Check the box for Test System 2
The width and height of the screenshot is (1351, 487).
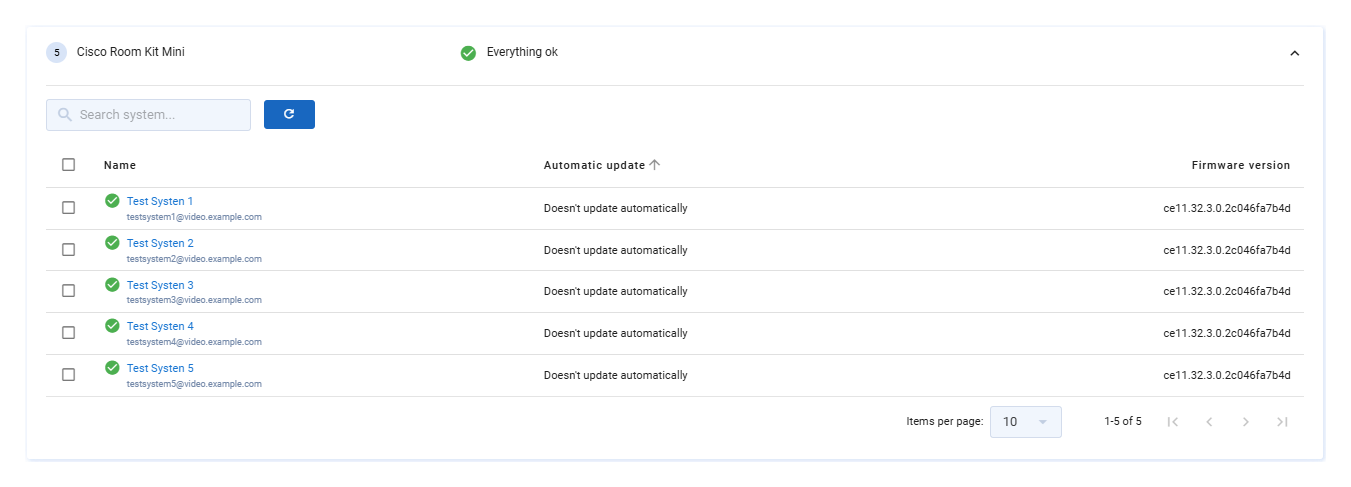pos(68,250)
